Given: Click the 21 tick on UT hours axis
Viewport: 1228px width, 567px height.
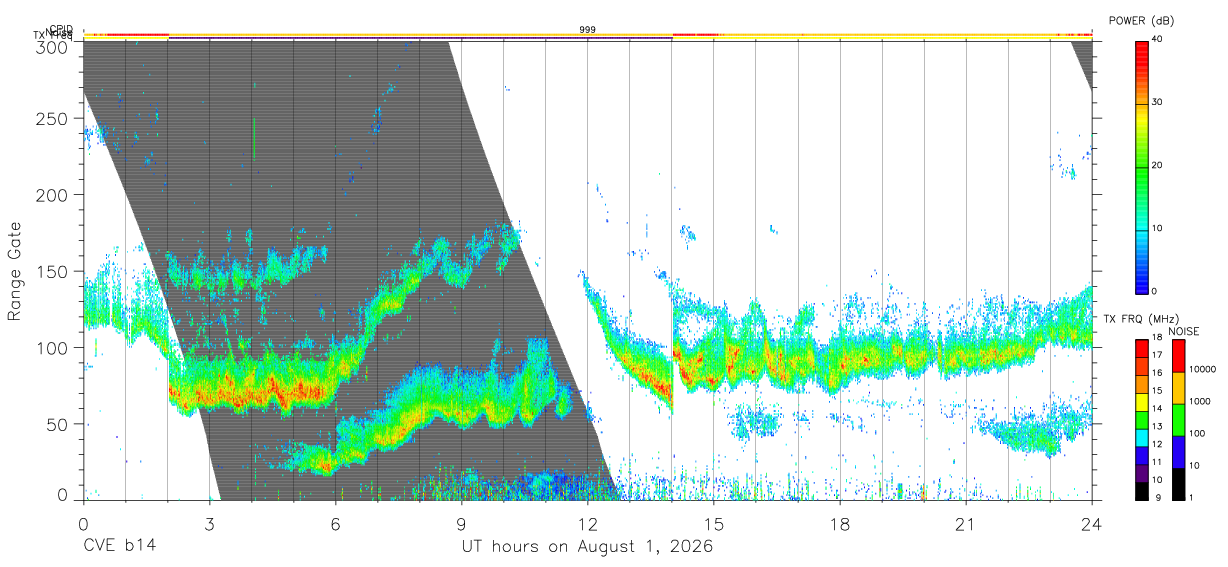Looking at the screenshot, I should pyautogui.click(x=965, y=523).
